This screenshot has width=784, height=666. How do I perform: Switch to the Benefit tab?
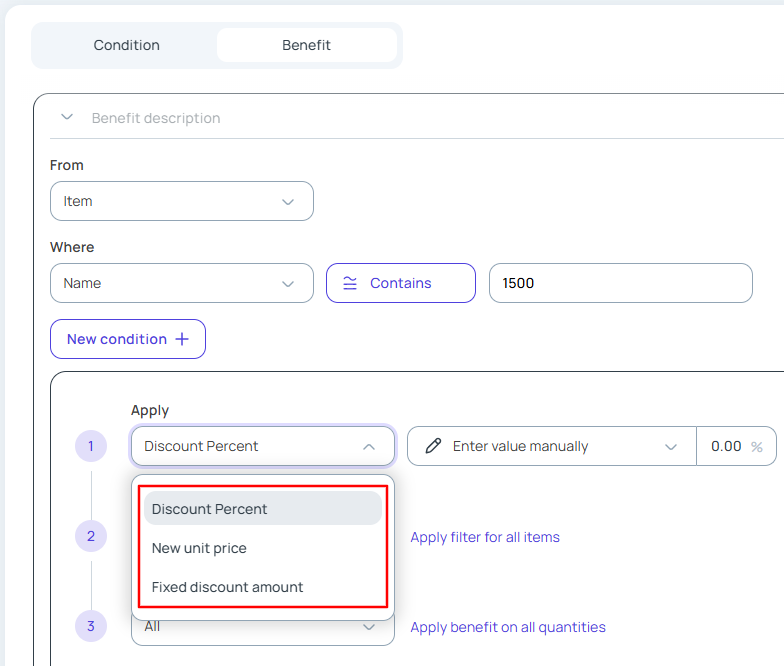306,45
